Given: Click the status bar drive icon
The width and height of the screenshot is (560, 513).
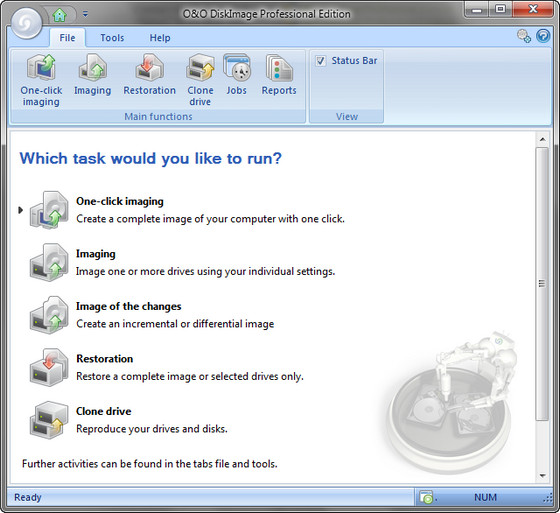Looking at the screenshot, I should [x=426, y=497].
